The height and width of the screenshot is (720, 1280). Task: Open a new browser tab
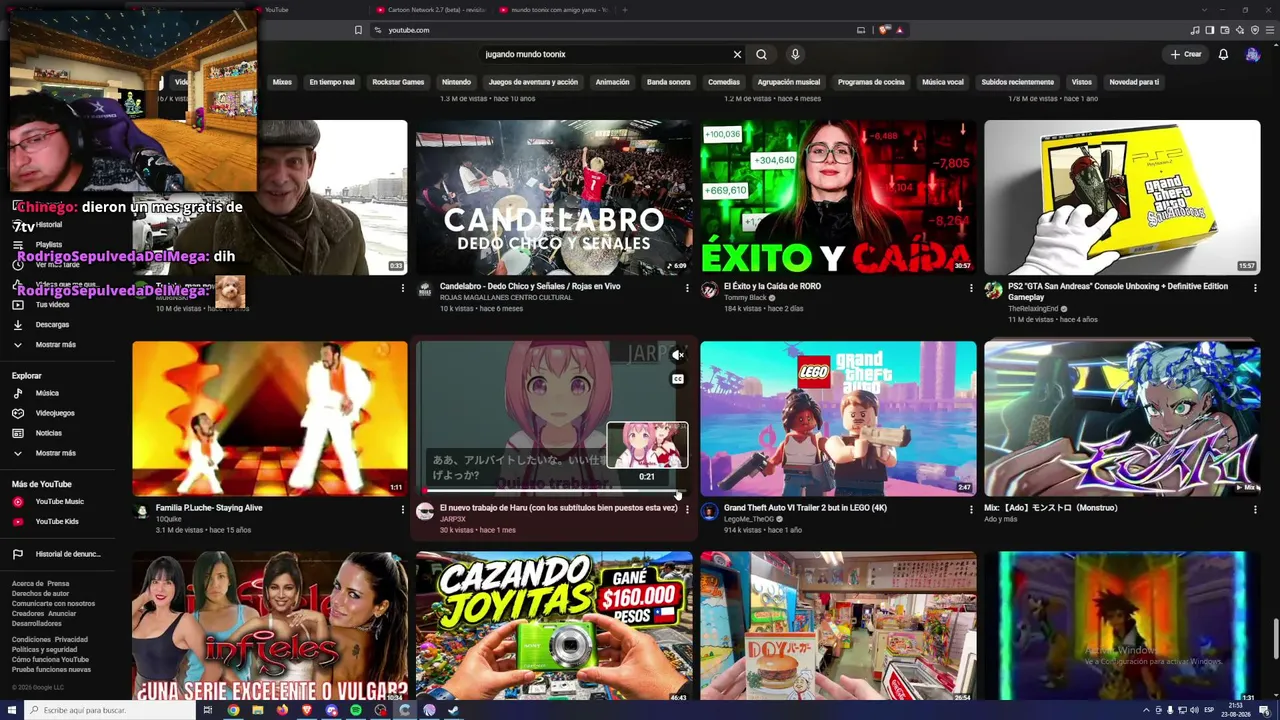[x=625, y=10]
